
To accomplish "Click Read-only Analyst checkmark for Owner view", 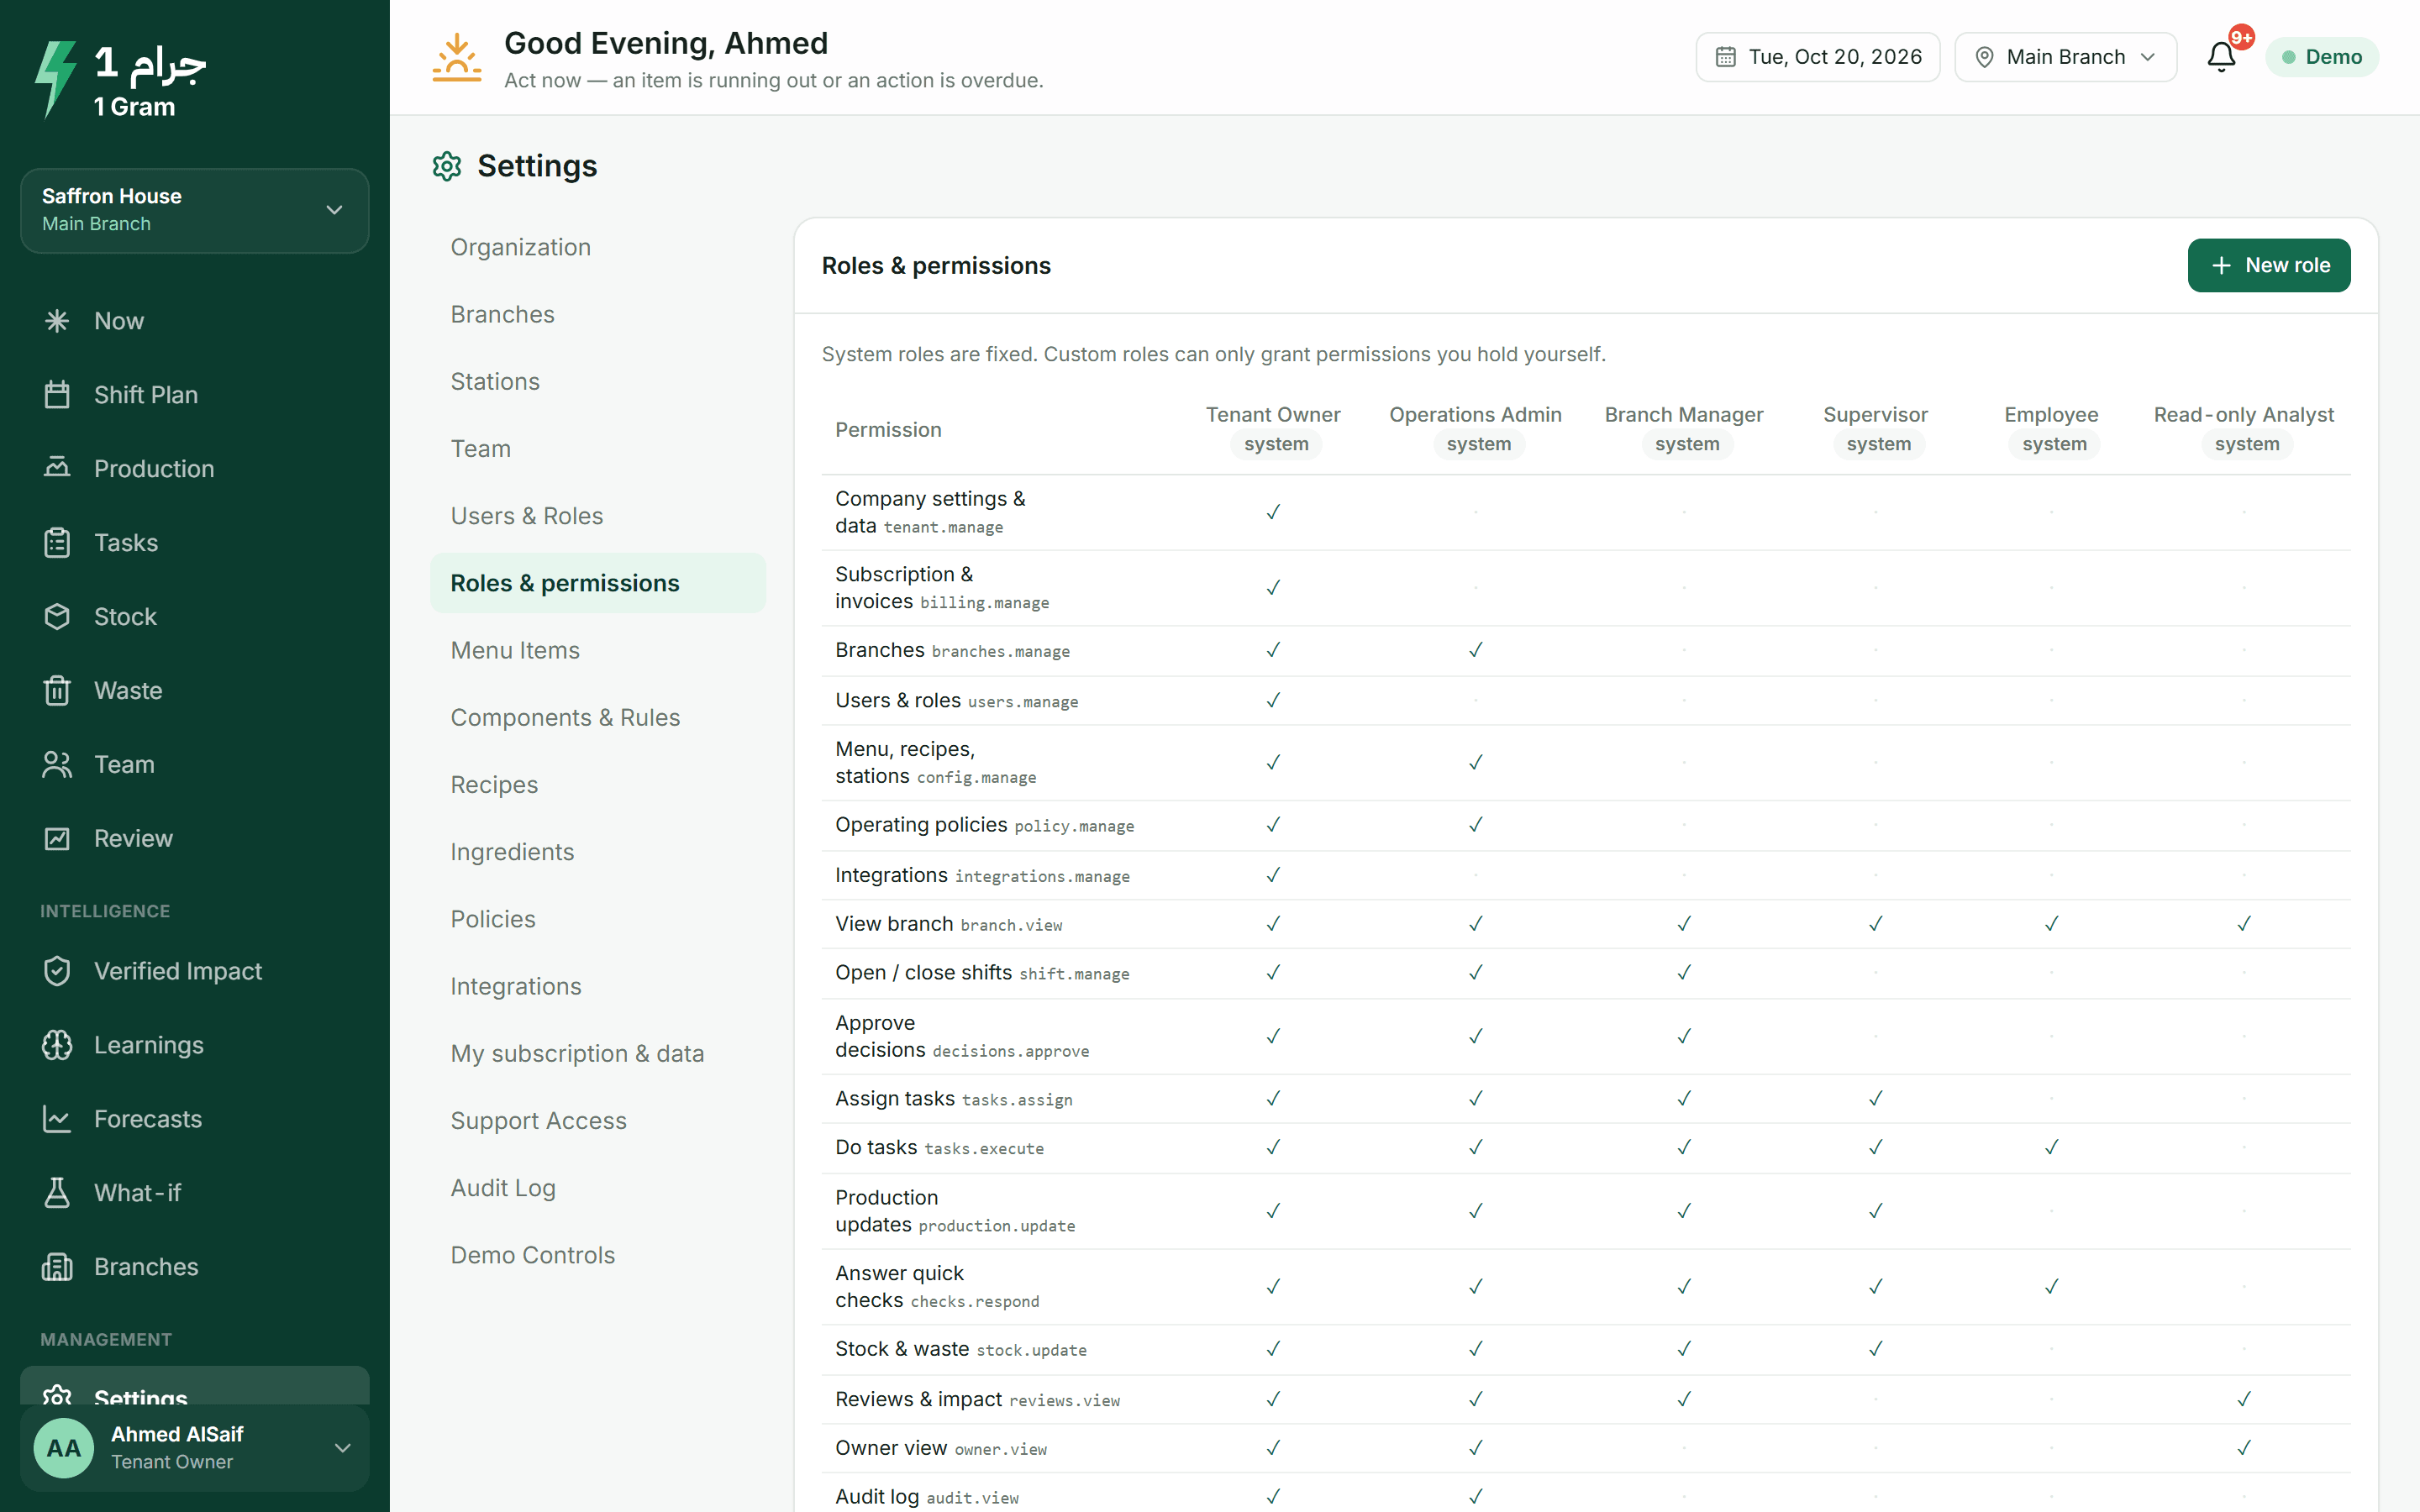I will point(2243,1447).
